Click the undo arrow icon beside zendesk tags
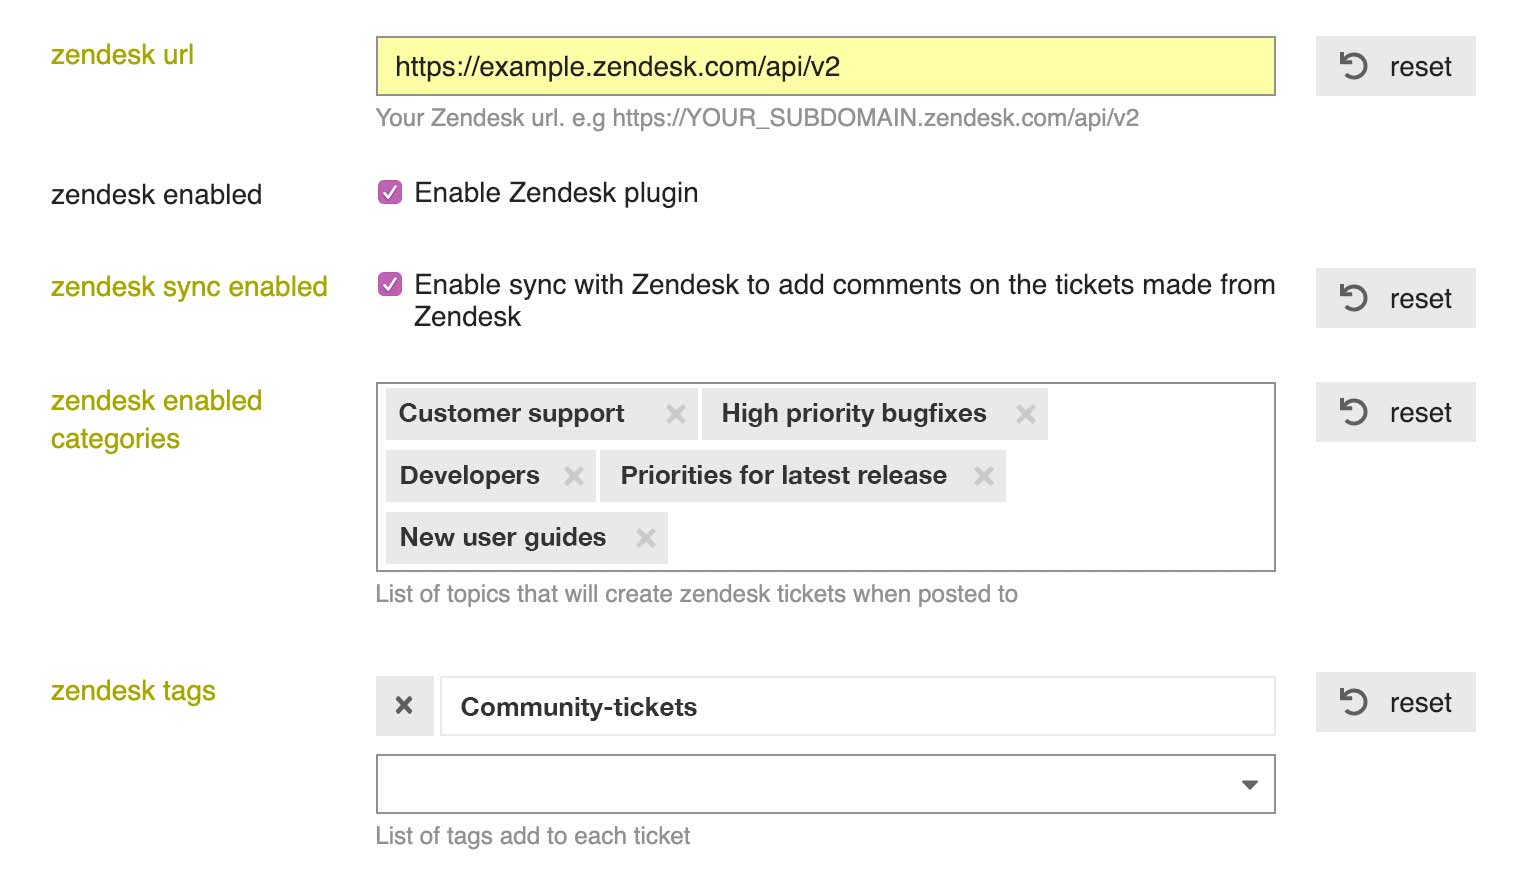The image size is (1528, 872). (x=1355, y=702)
